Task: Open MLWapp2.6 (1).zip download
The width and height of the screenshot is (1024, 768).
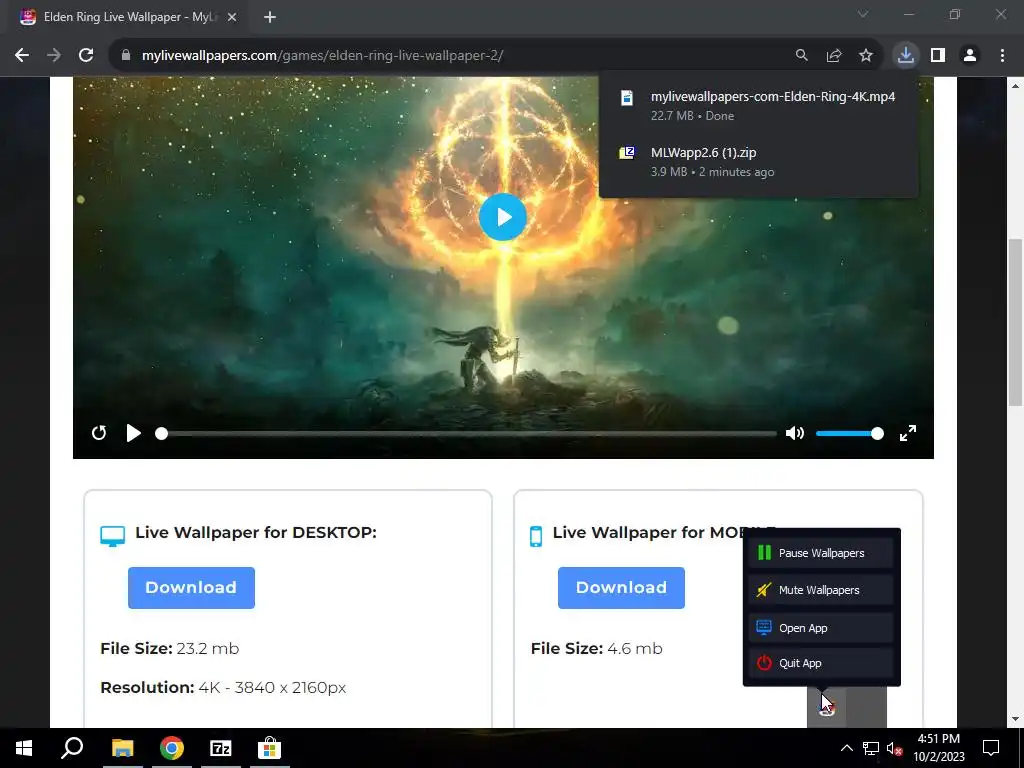Action: click(x=758, y=161)
